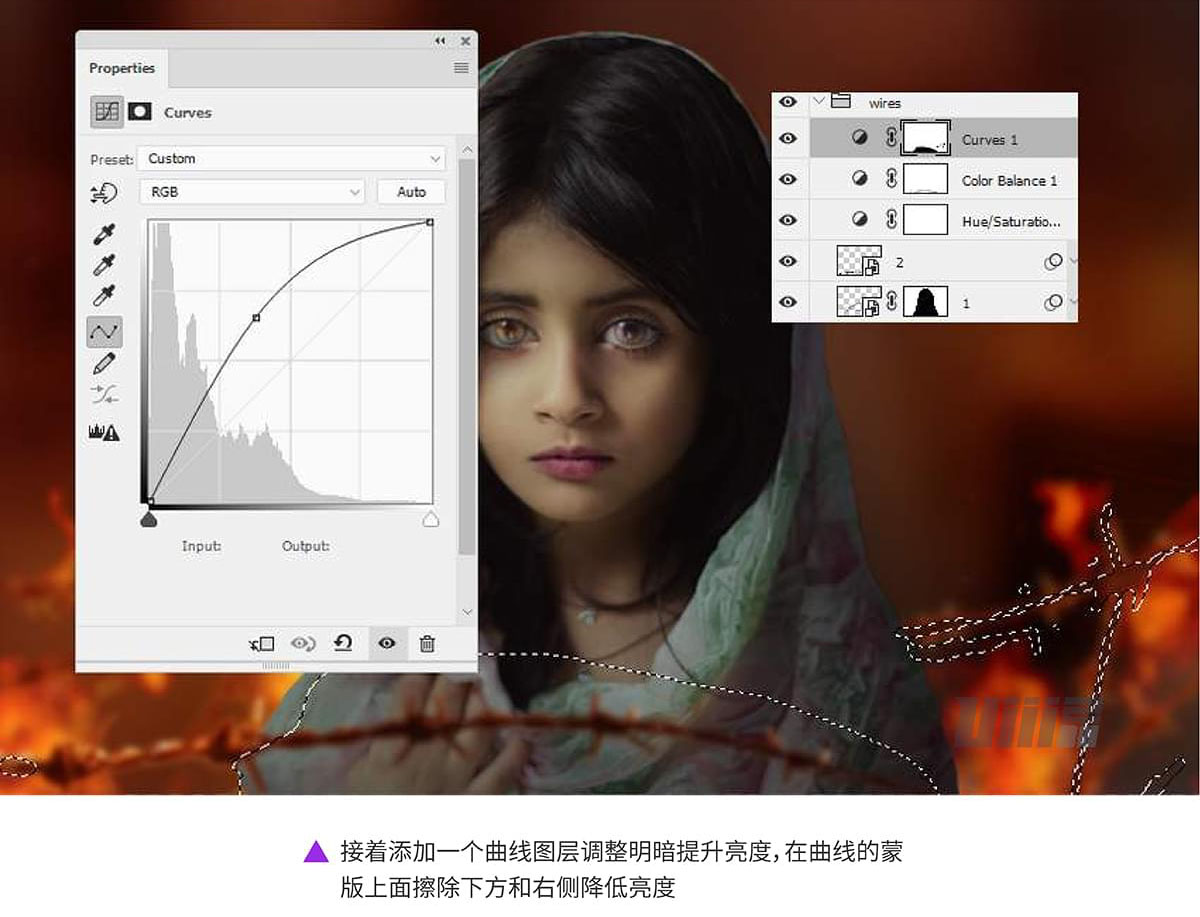
Task: Hide the Hue/Saturation layer
Action: point(788,220)
